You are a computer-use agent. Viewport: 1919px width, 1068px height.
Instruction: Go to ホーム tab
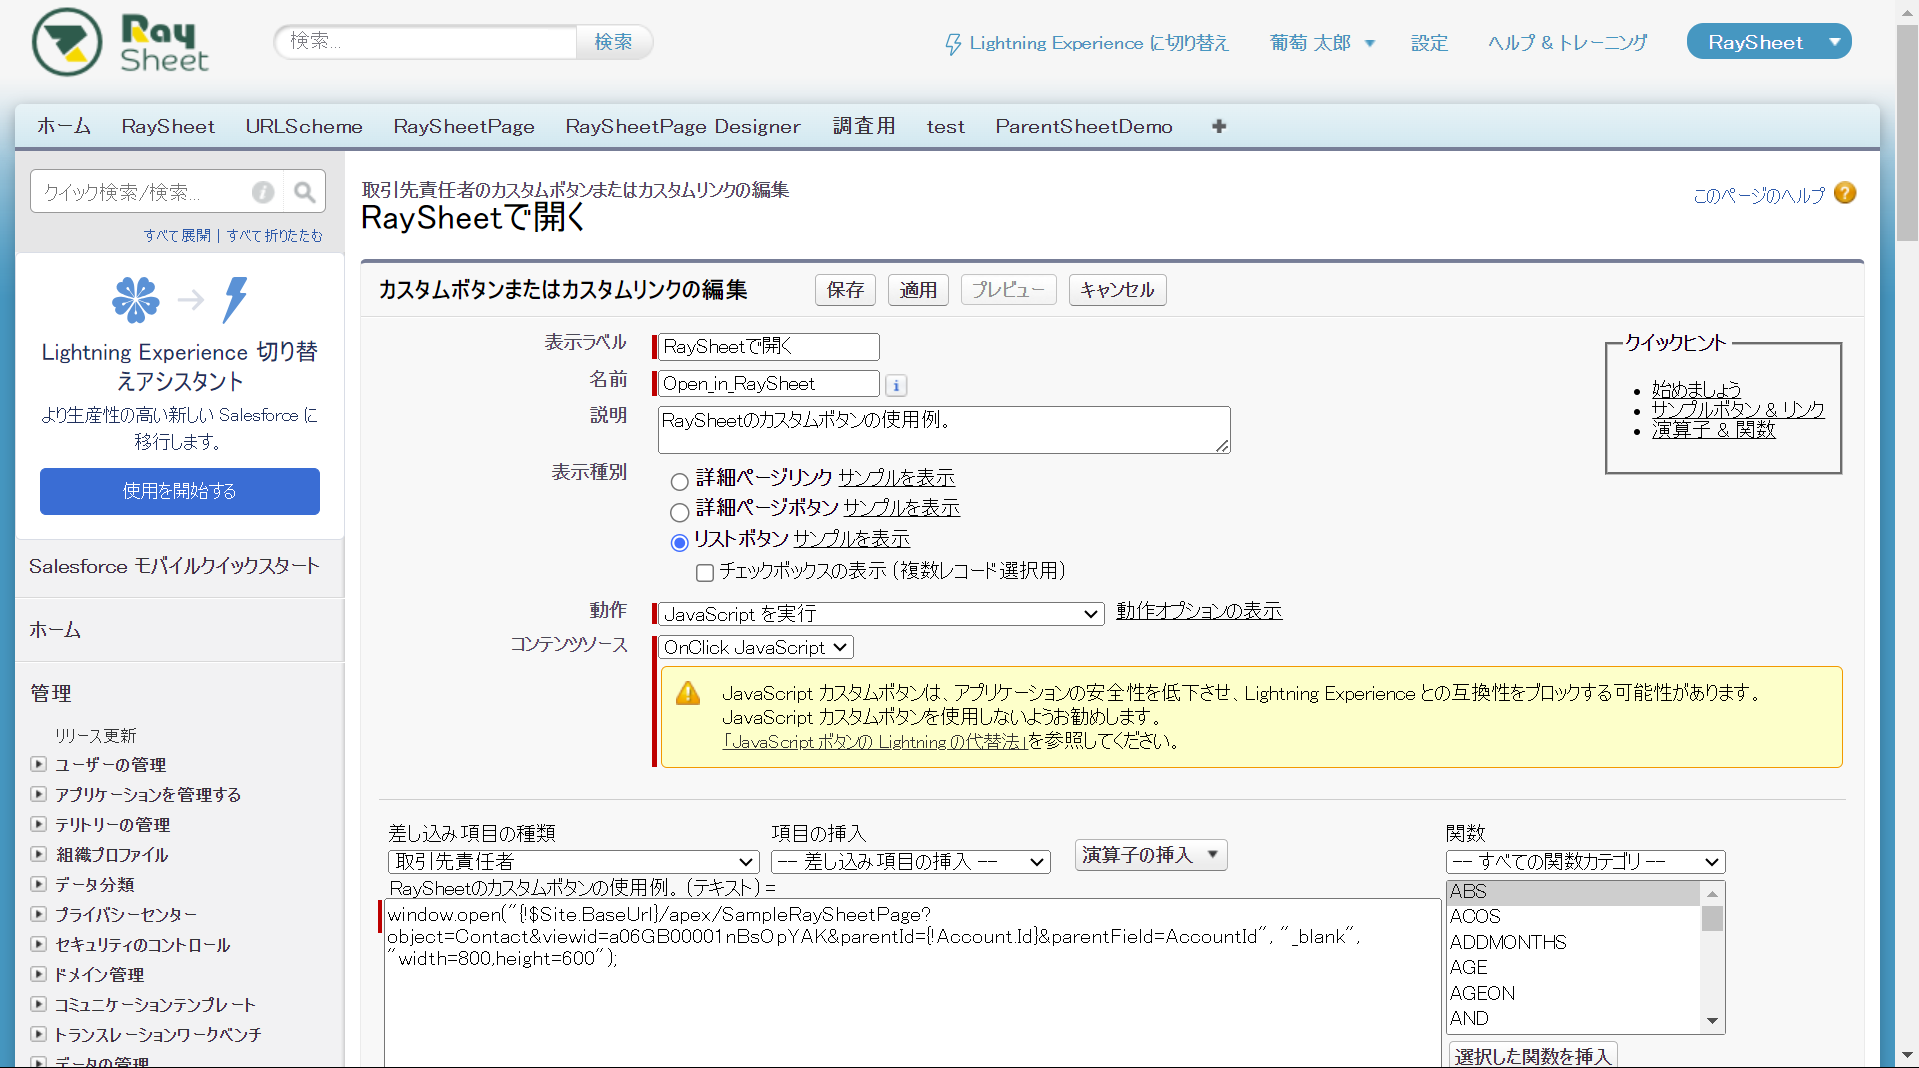coord(64,126)
